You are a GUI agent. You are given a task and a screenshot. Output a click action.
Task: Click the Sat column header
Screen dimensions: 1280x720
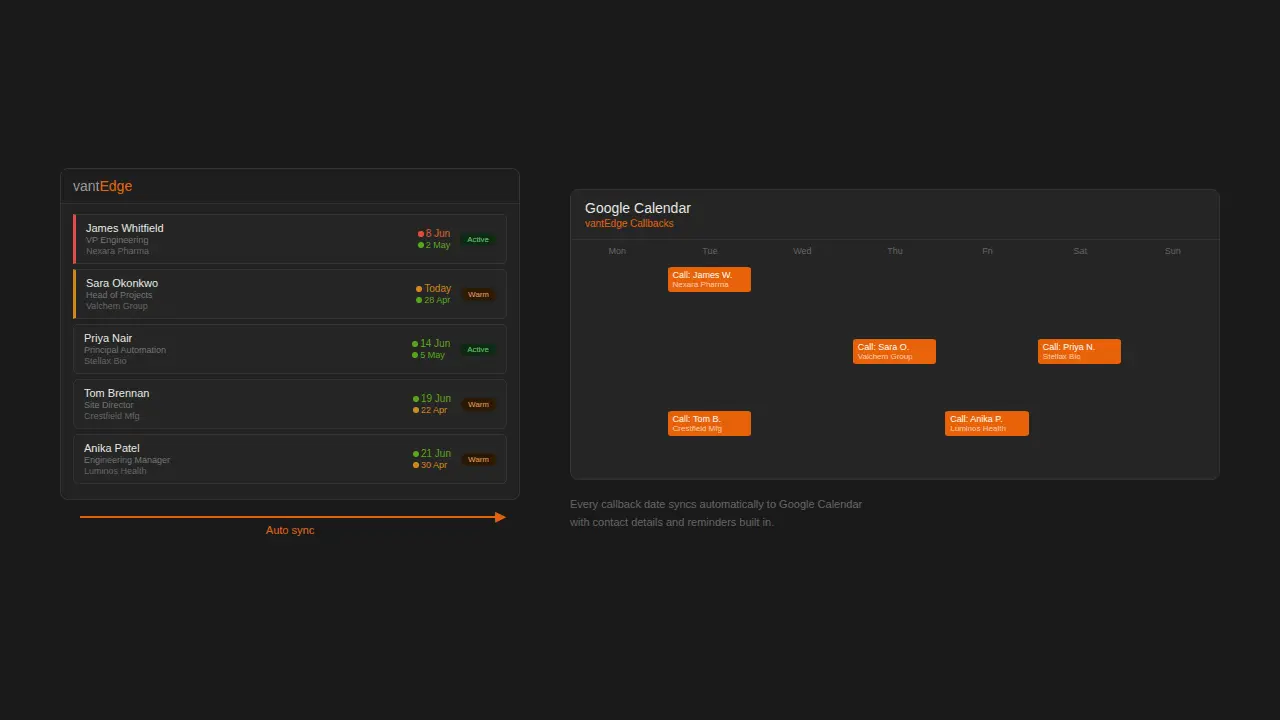pyautogui.click(x=1080, y=251)
